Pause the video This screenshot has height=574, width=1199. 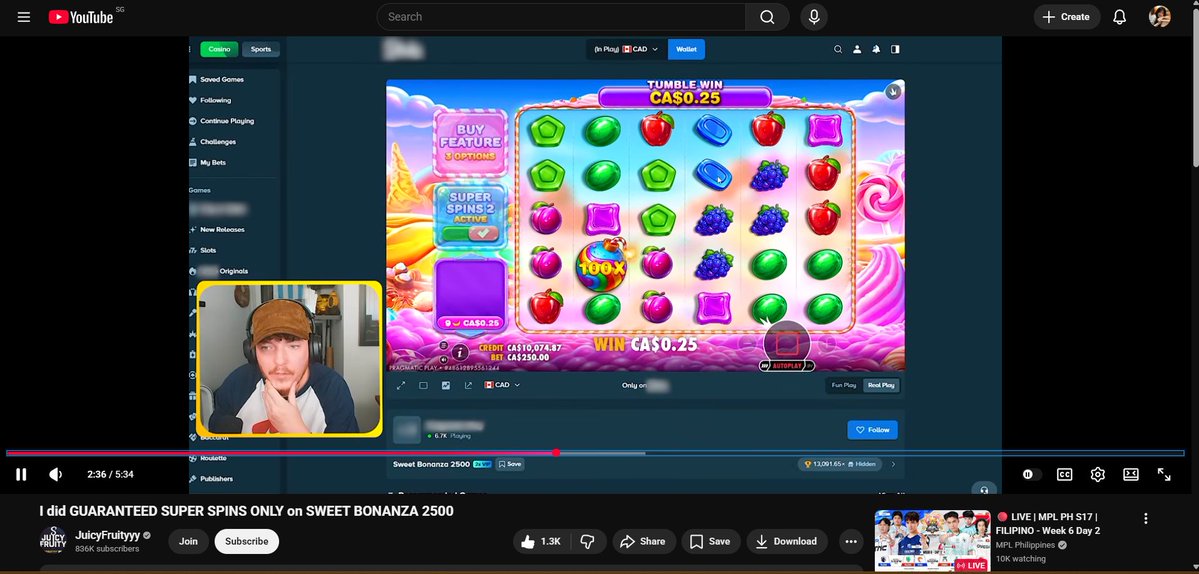(21, 475)
